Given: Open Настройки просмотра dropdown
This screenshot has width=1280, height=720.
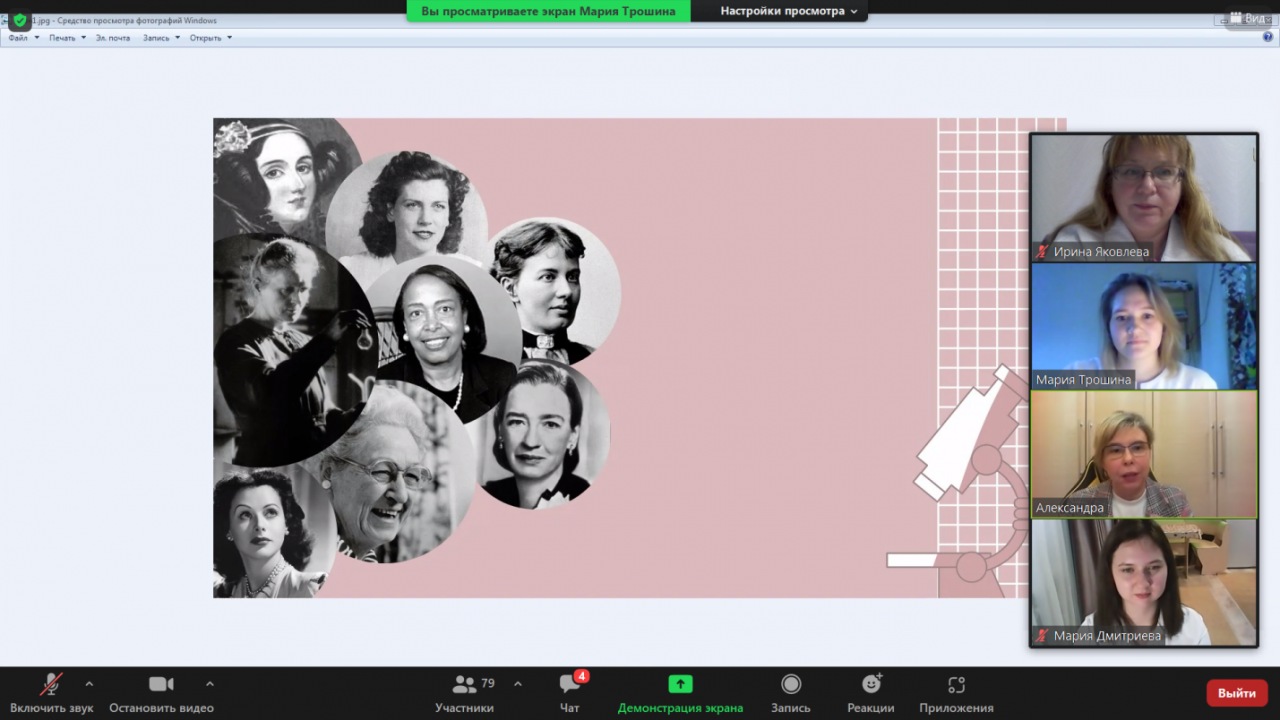Looking at the screenshot, I should (788, 11).
